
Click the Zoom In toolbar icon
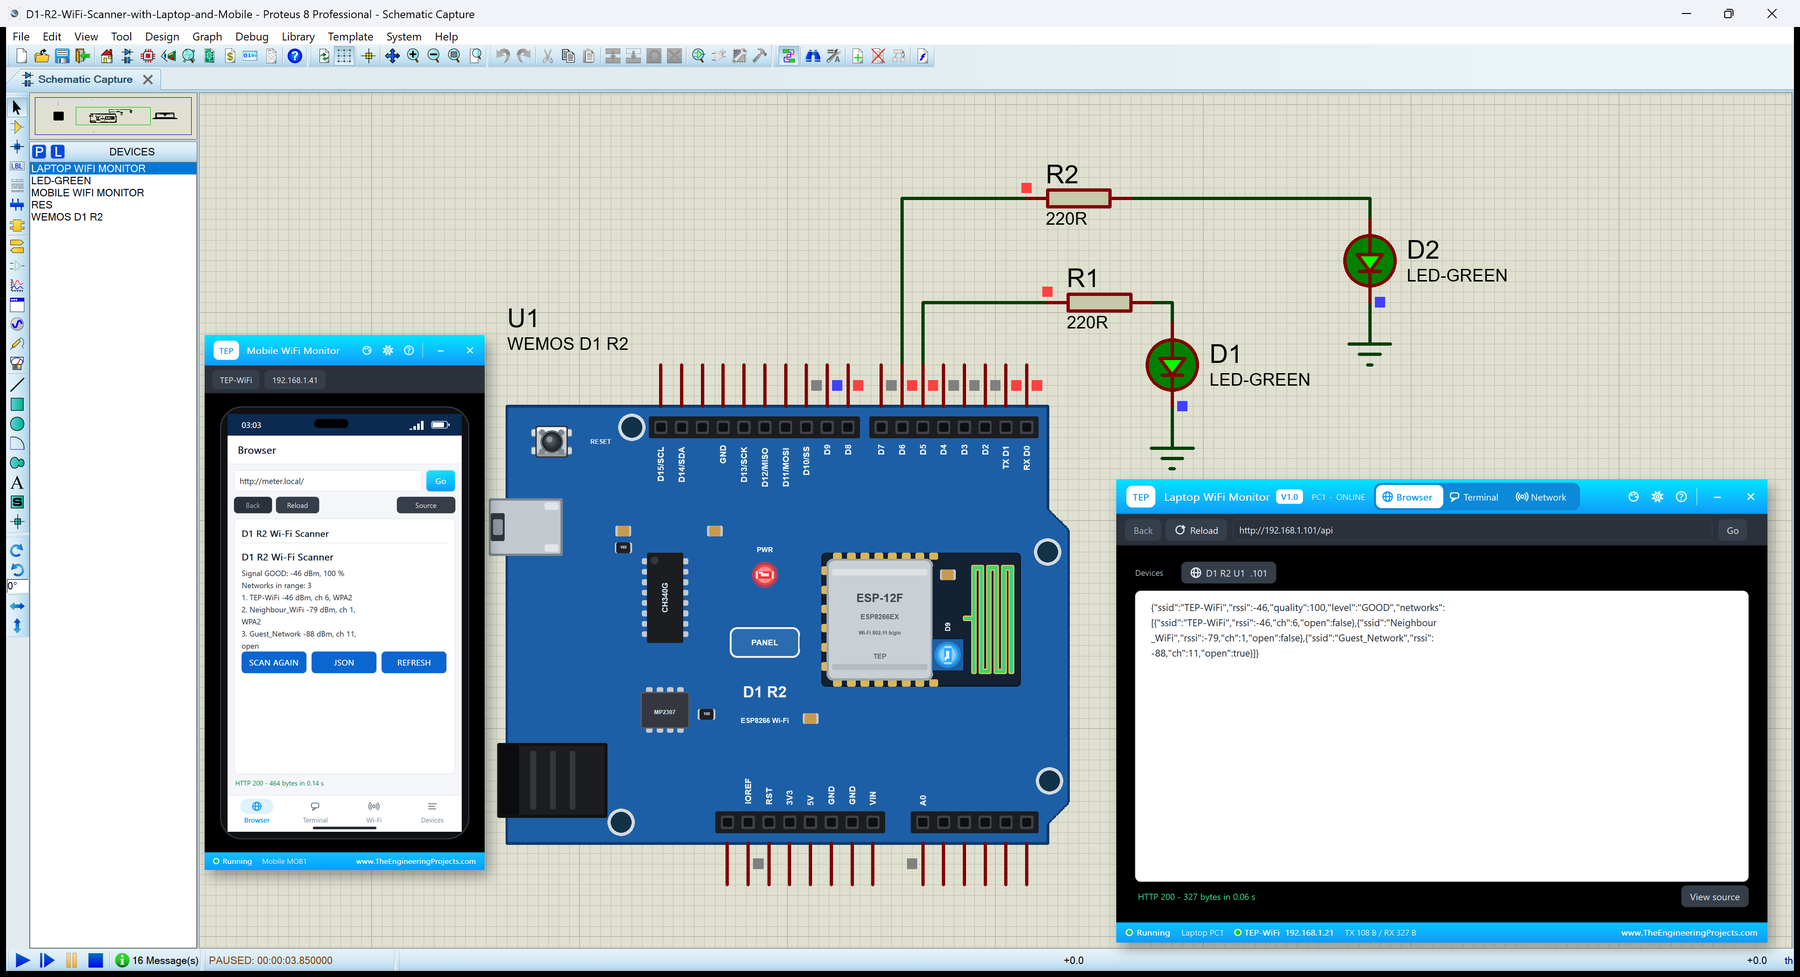413,56
